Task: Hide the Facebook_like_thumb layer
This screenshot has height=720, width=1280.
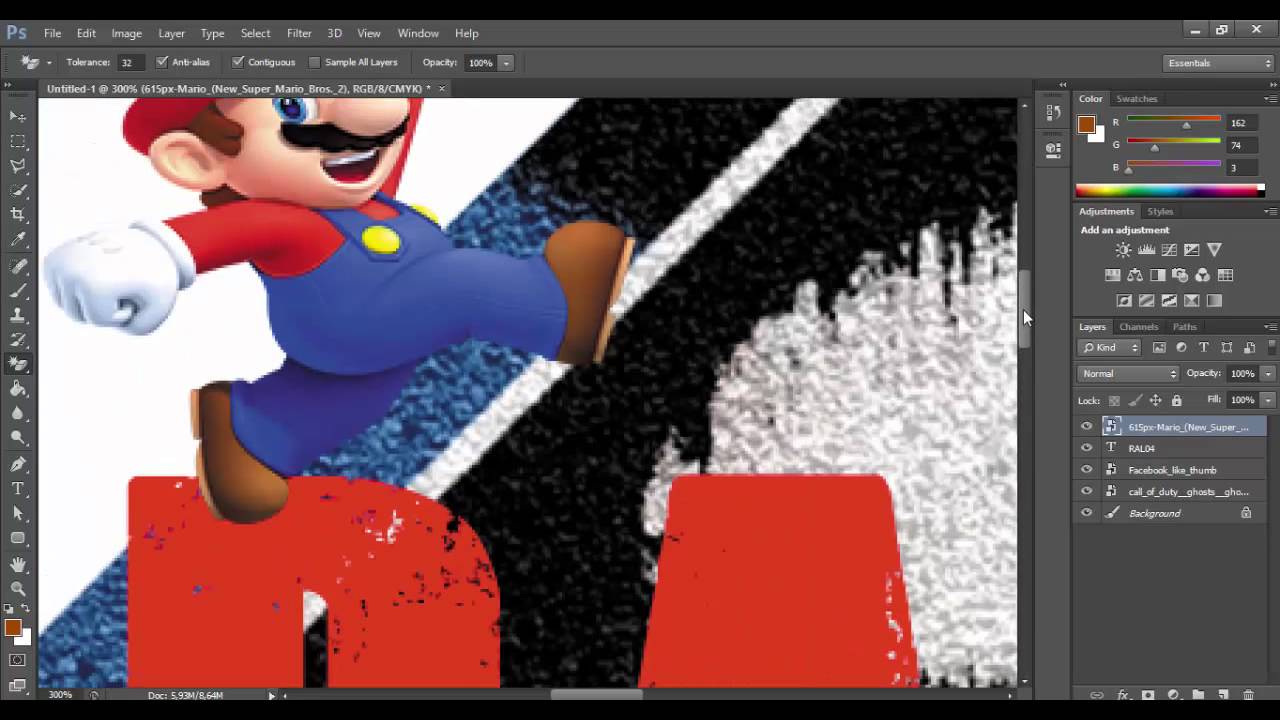Action: click(x=1087, y=470)
